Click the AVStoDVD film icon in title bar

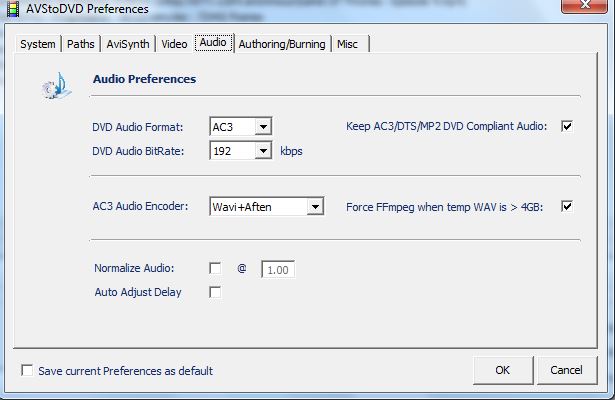point(13,9)
